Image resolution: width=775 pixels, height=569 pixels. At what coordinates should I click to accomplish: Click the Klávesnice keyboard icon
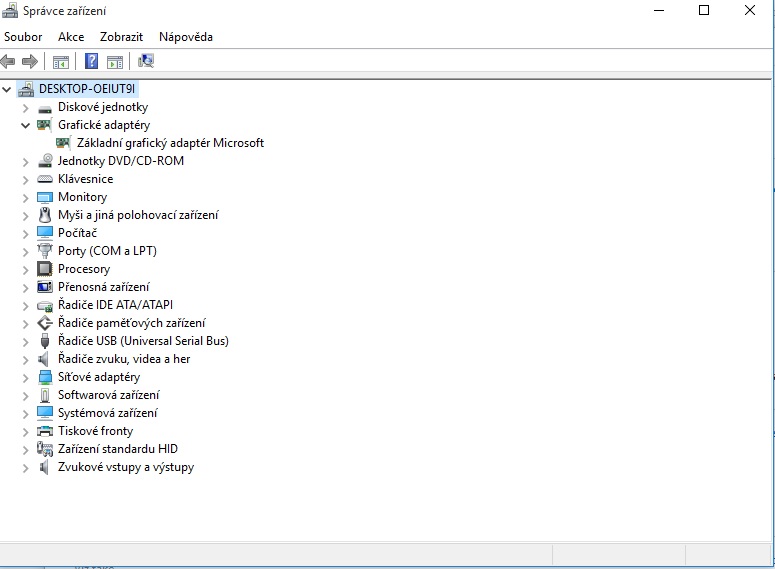tap(45, 179)
